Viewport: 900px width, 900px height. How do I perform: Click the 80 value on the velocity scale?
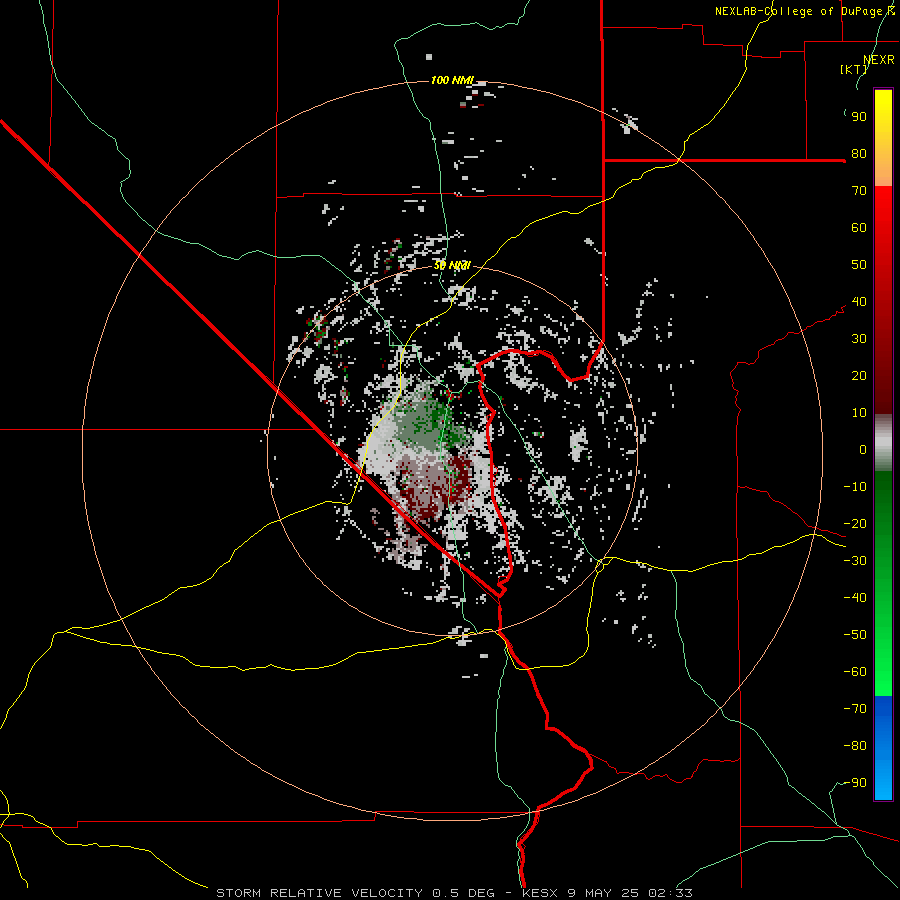(859, 154)
